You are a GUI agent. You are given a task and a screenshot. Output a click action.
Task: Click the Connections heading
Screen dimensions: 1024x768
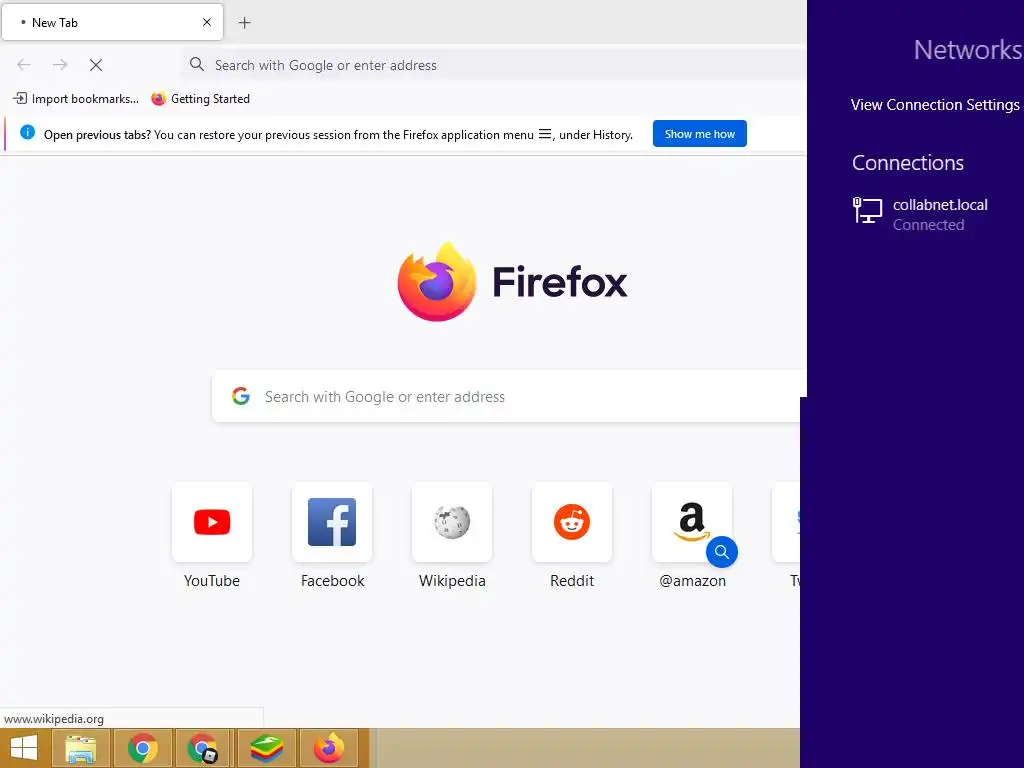pos(908,163)
